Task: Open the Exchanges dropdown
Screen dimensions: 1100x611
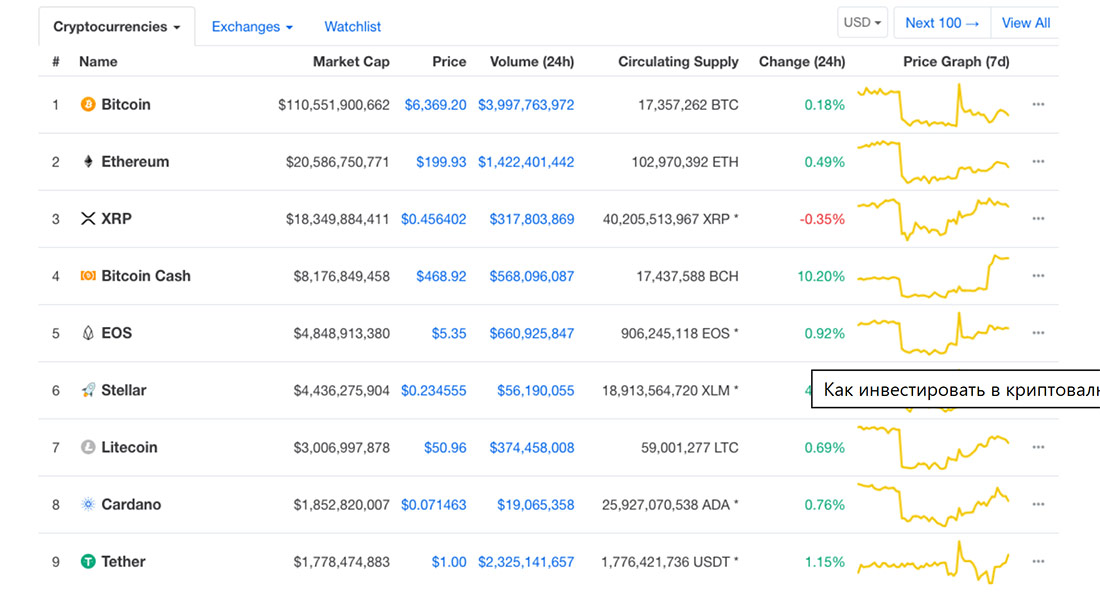Action: click(x=251, y=26)
